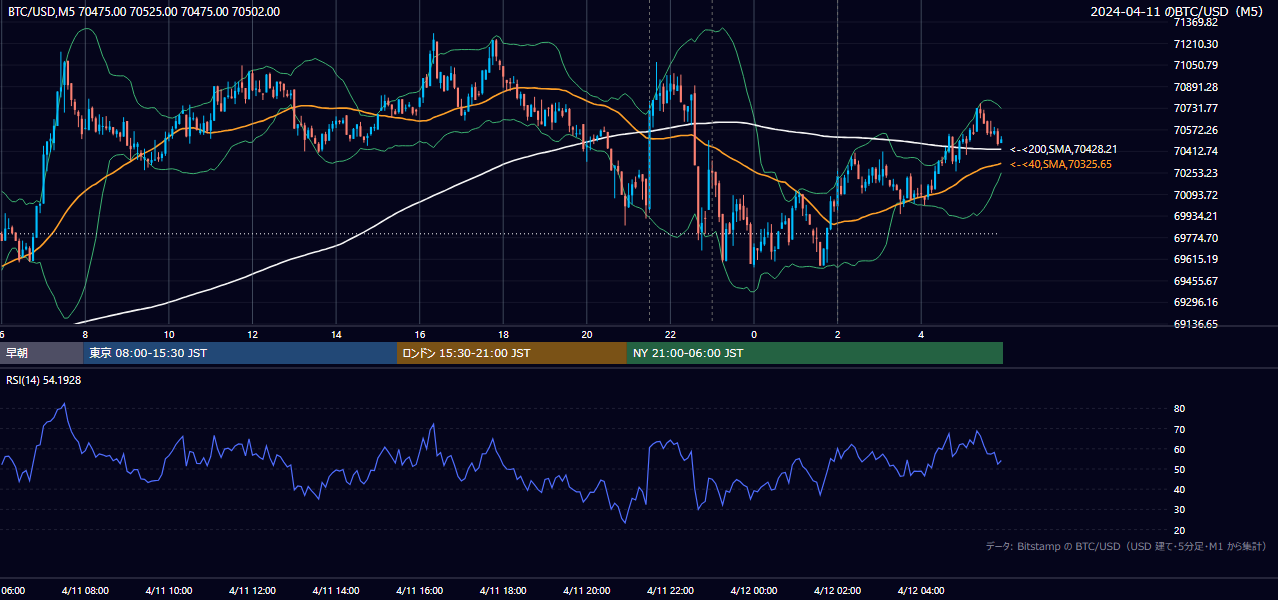Click the NY 21:00-06:00 JST session bar
The height and width of the screenshot is (600, 1278).
coord(815,353)
